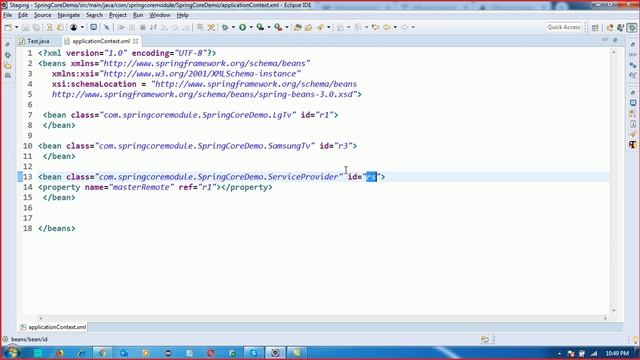Click 'ServiceProvider' class text on line 13

pyautogui.click(x=303, y=177)
